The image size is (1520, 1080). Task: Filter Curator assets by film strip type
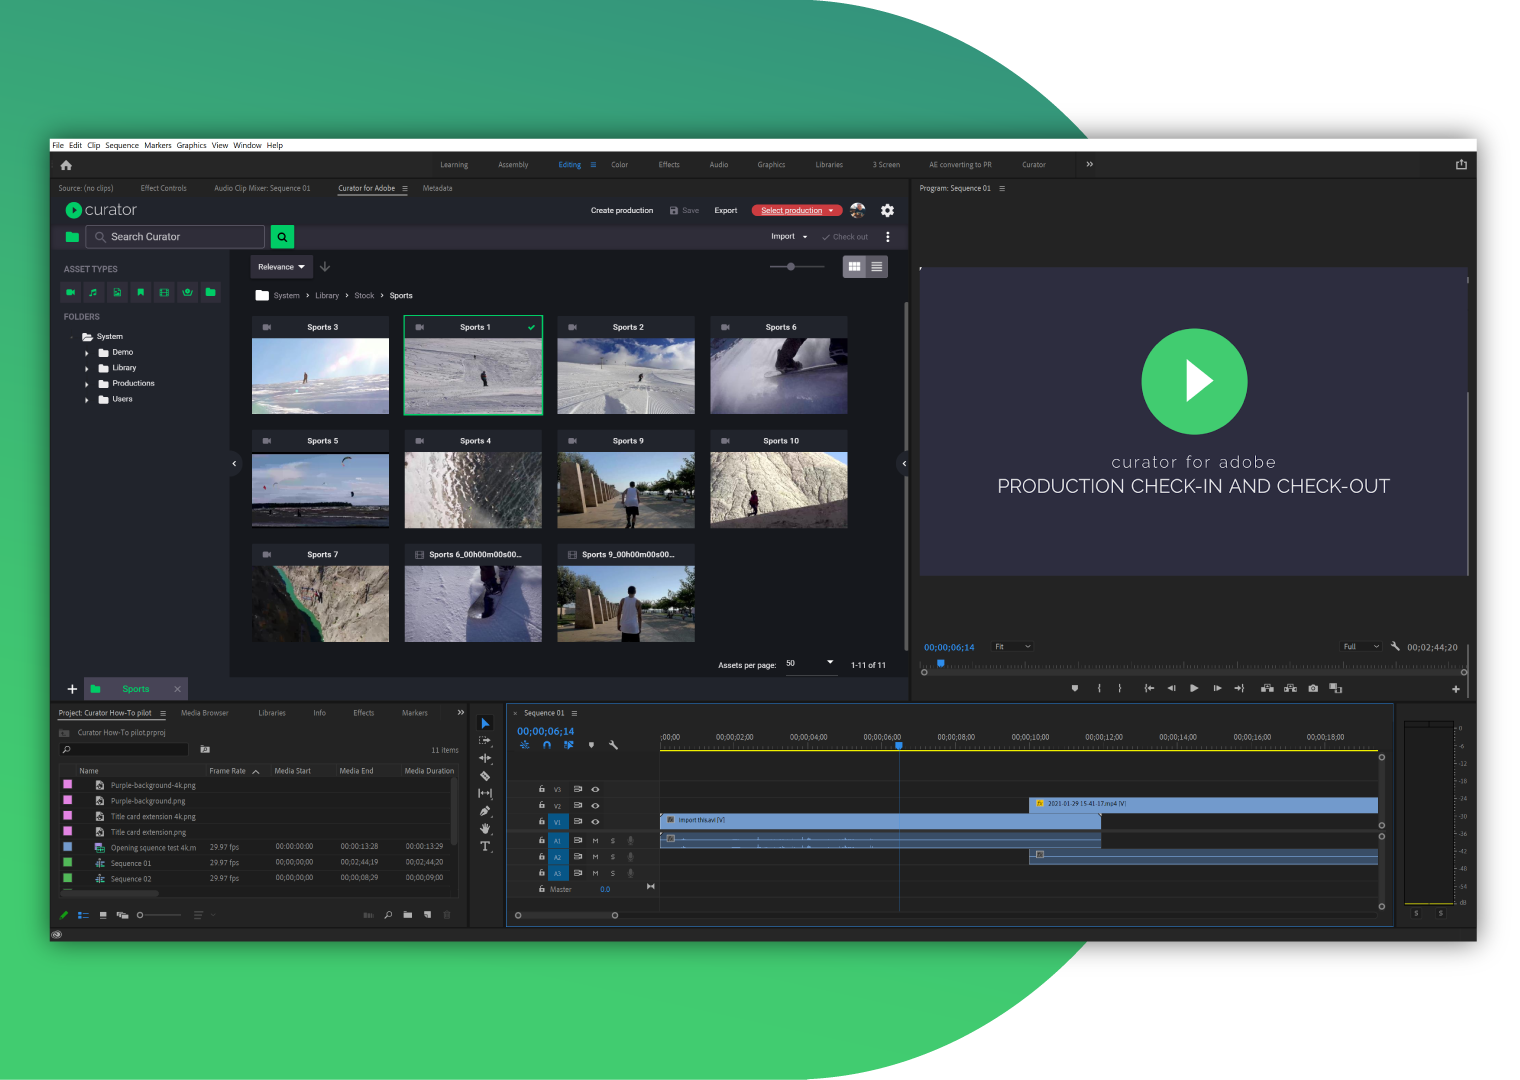pyautogui.click(x=164, y=292)
